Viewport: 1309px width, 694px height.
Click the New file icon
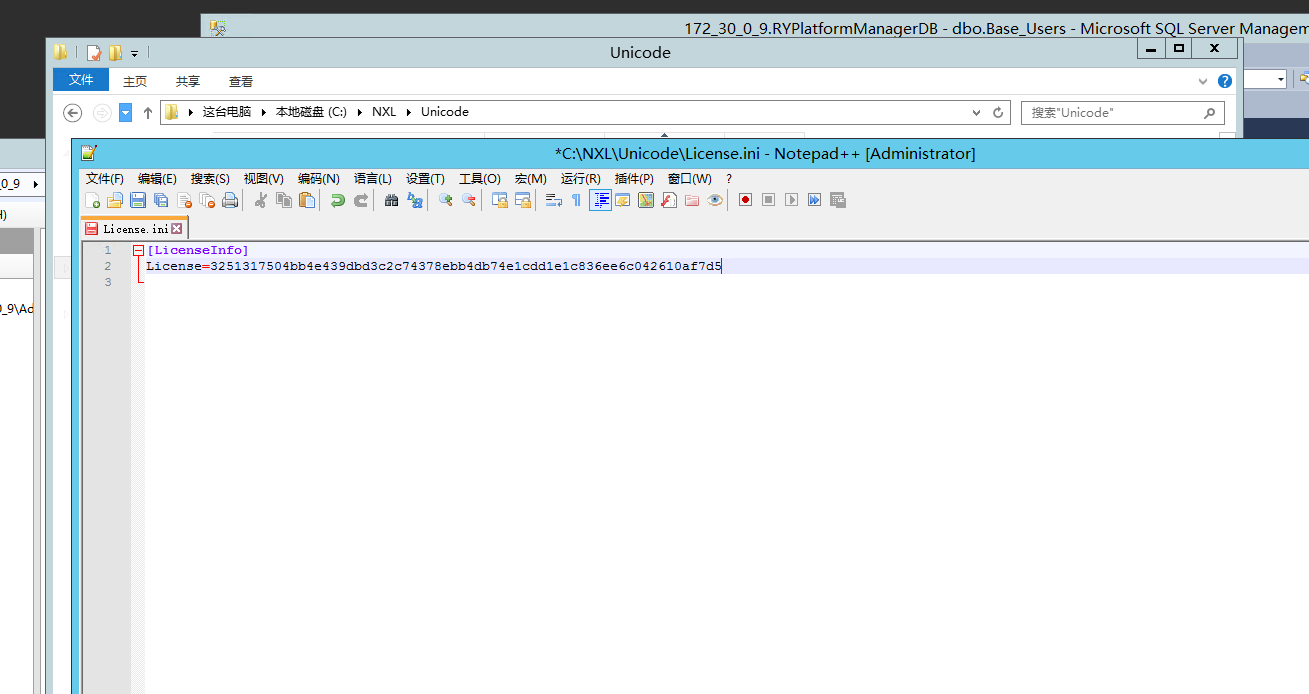92,200
